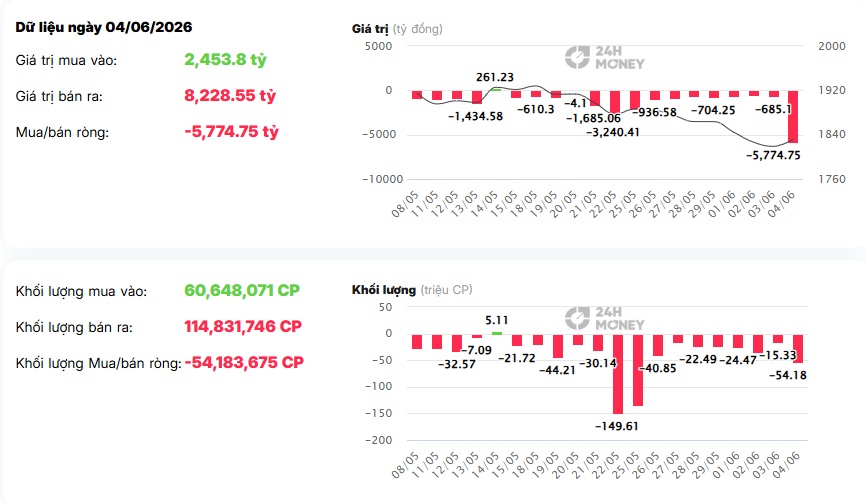Click the Dữ liệu ngày 04/06/2026 heading
Viewport: 865px width, 504px height.
point(104,27)
